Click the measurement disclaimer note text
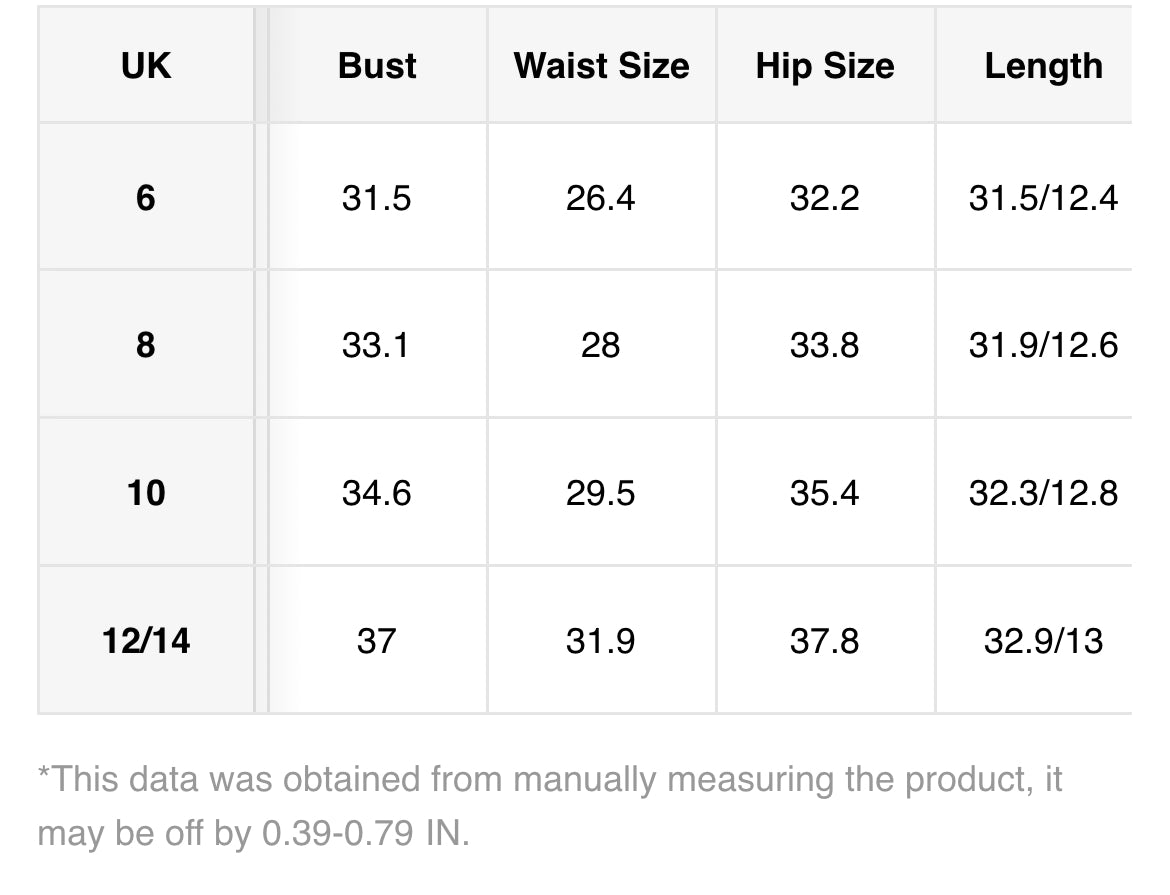 click(550, 806)
